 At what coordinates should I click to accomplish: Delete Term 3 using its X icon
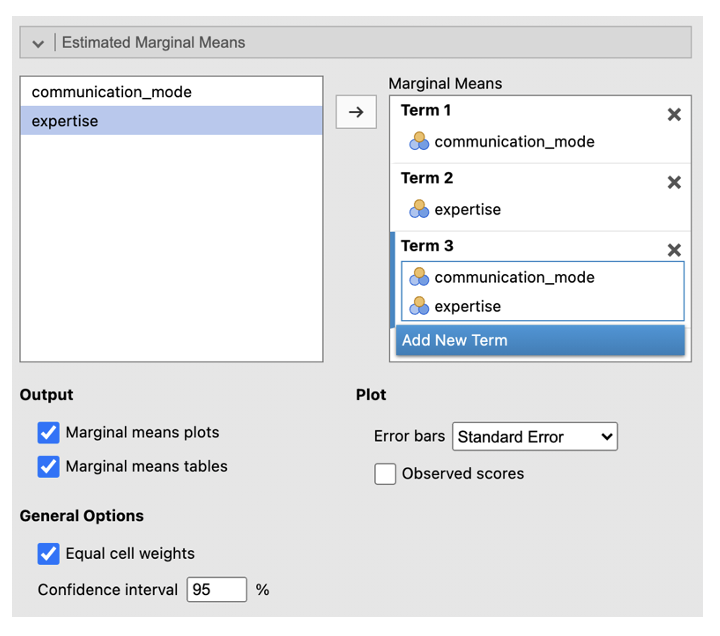[674, 250]
